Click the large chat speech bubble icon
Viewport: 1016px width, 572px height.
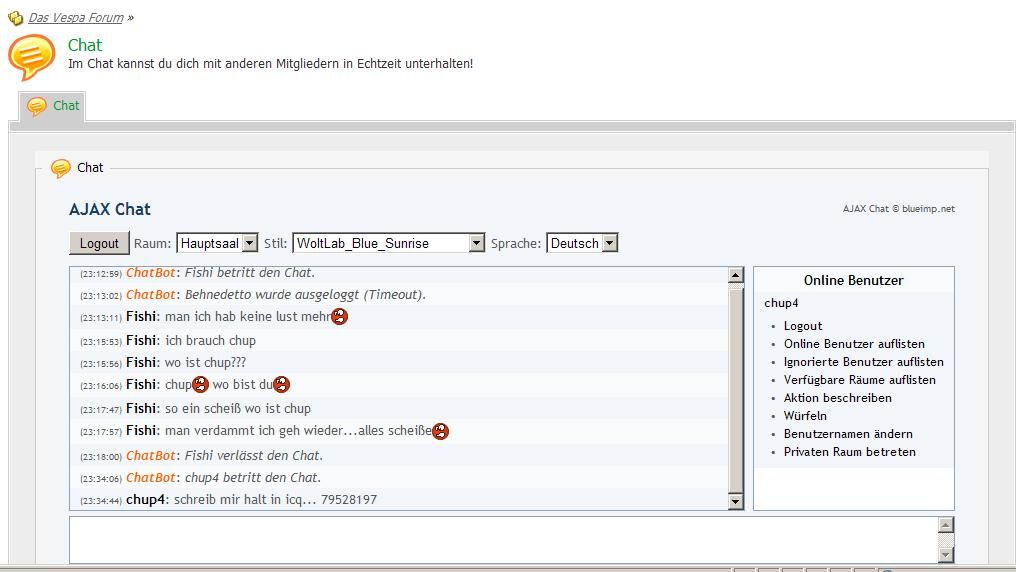coord(31,57)
